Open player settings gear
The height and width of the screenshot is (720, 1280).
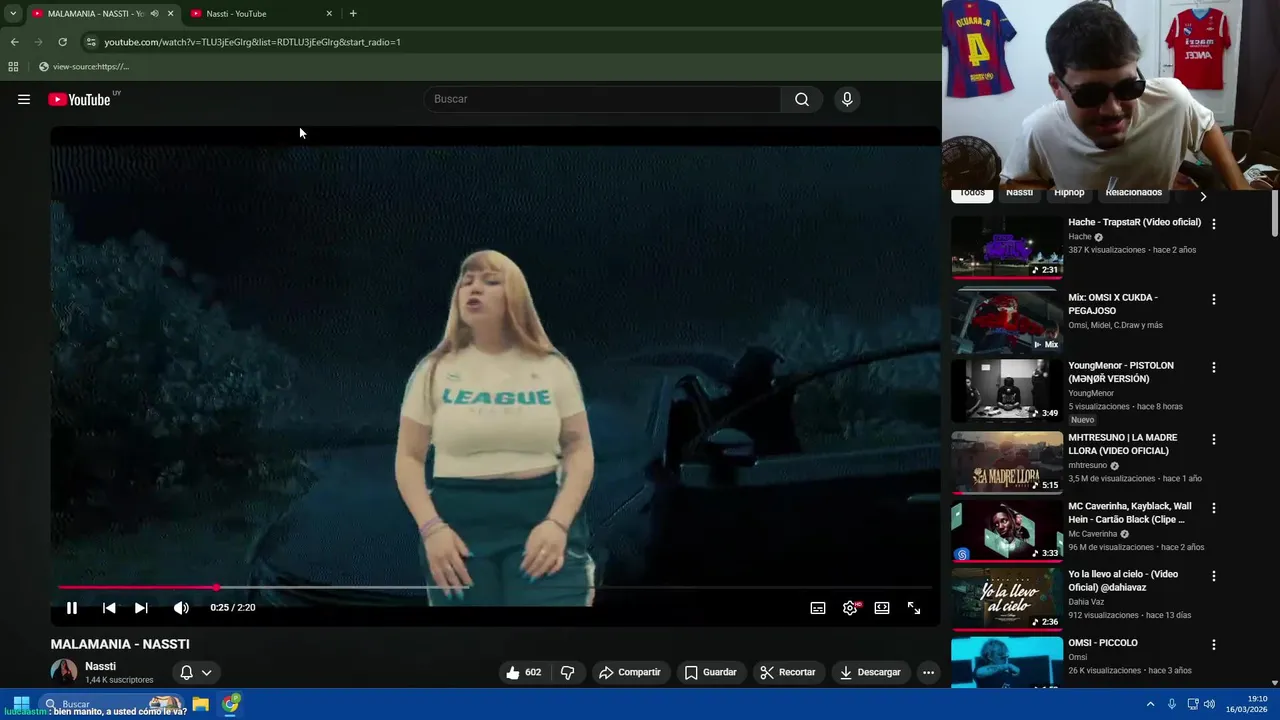click(850, 608)
